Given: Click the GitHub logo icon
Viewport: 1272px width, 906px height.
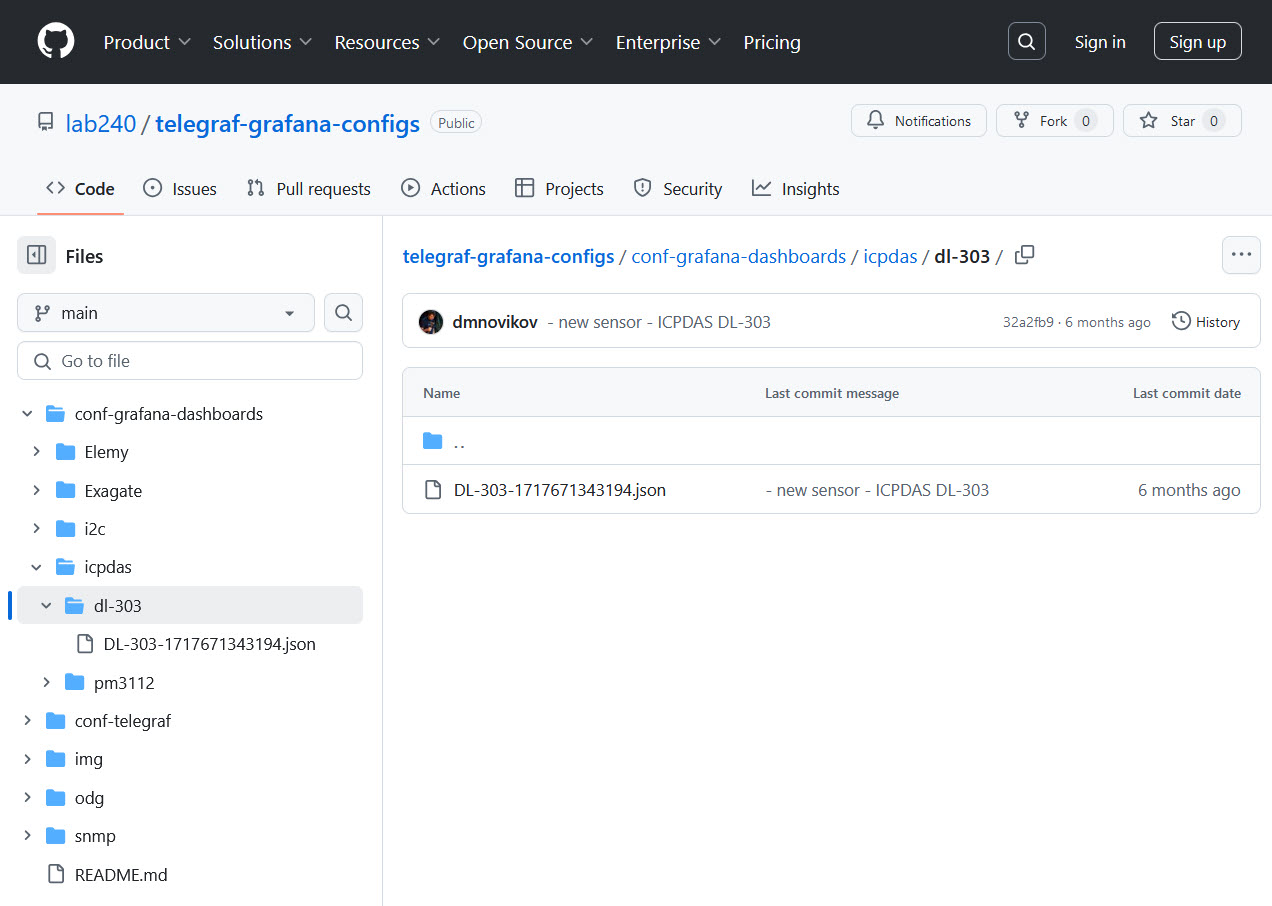Looking at the screenshot, I should 55,41.
